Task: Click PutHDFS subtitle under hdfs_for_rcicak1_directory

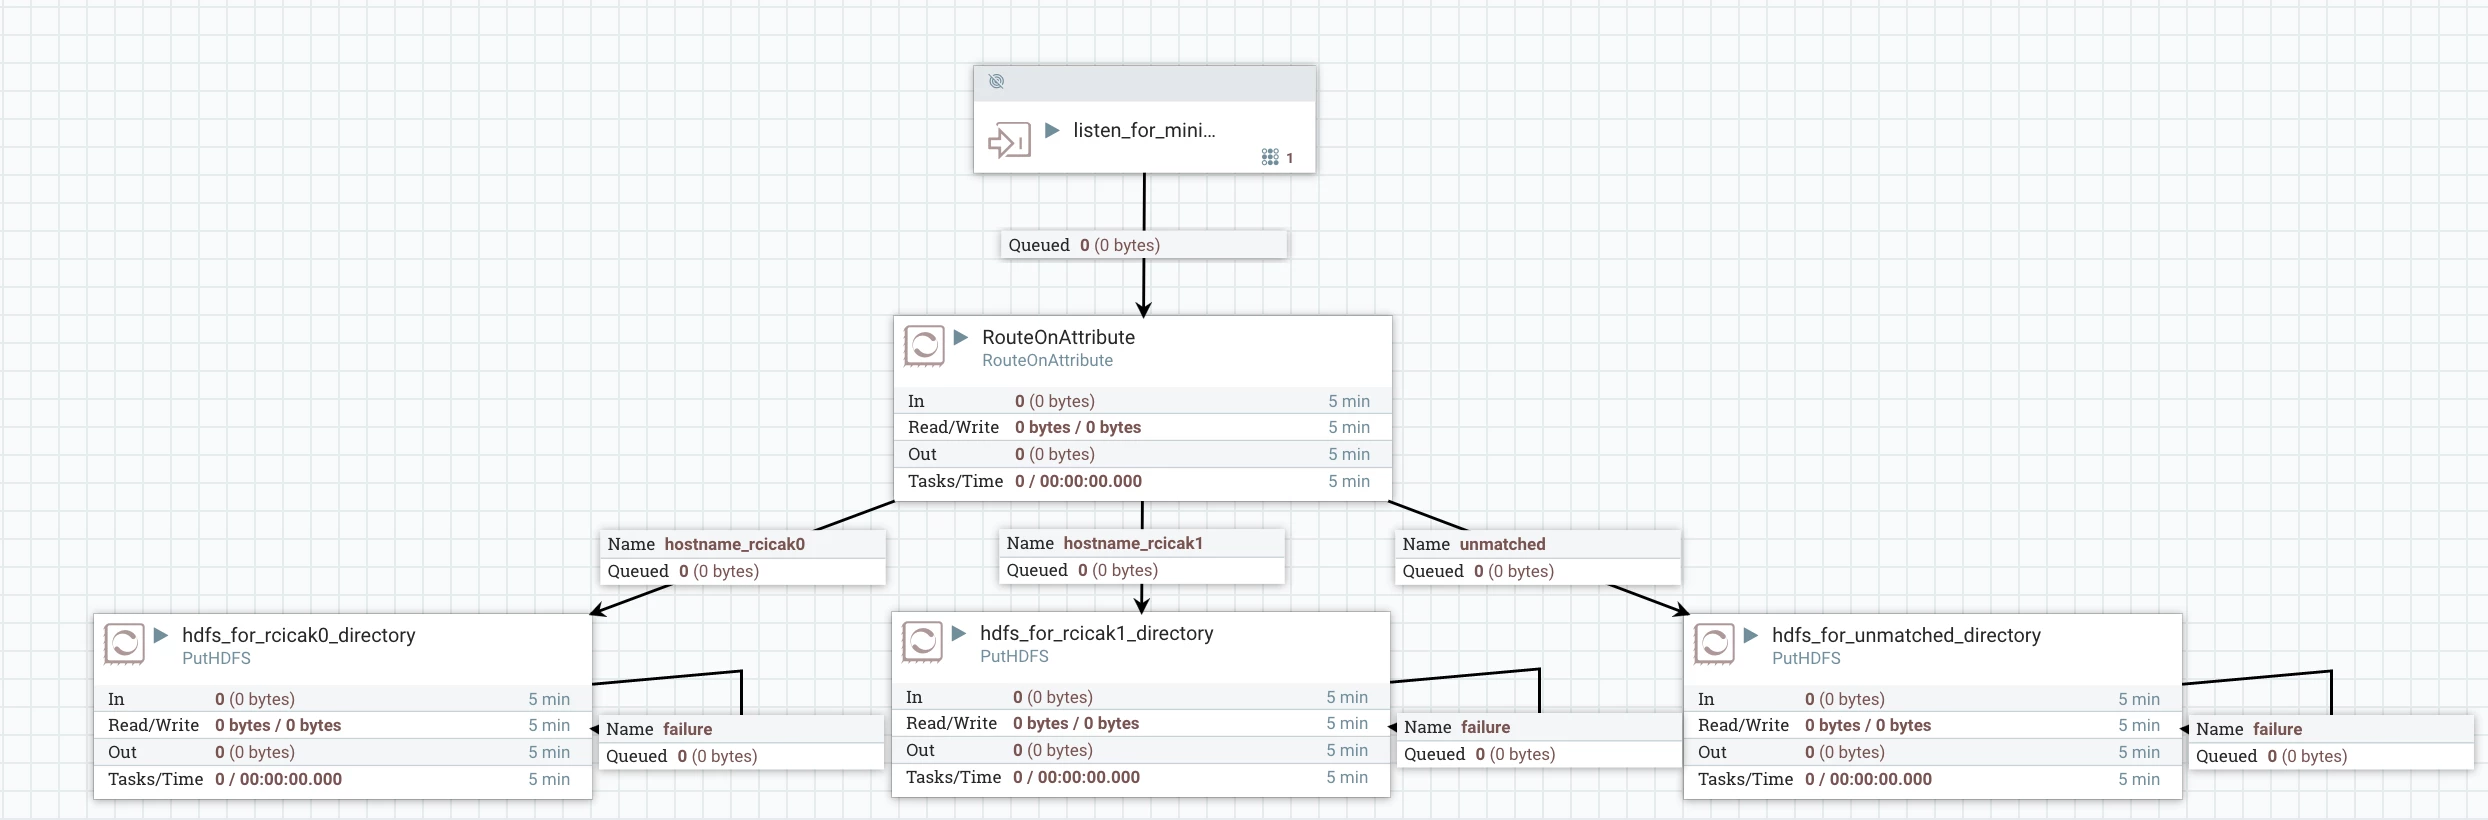Action: [x=1014, y=656]
